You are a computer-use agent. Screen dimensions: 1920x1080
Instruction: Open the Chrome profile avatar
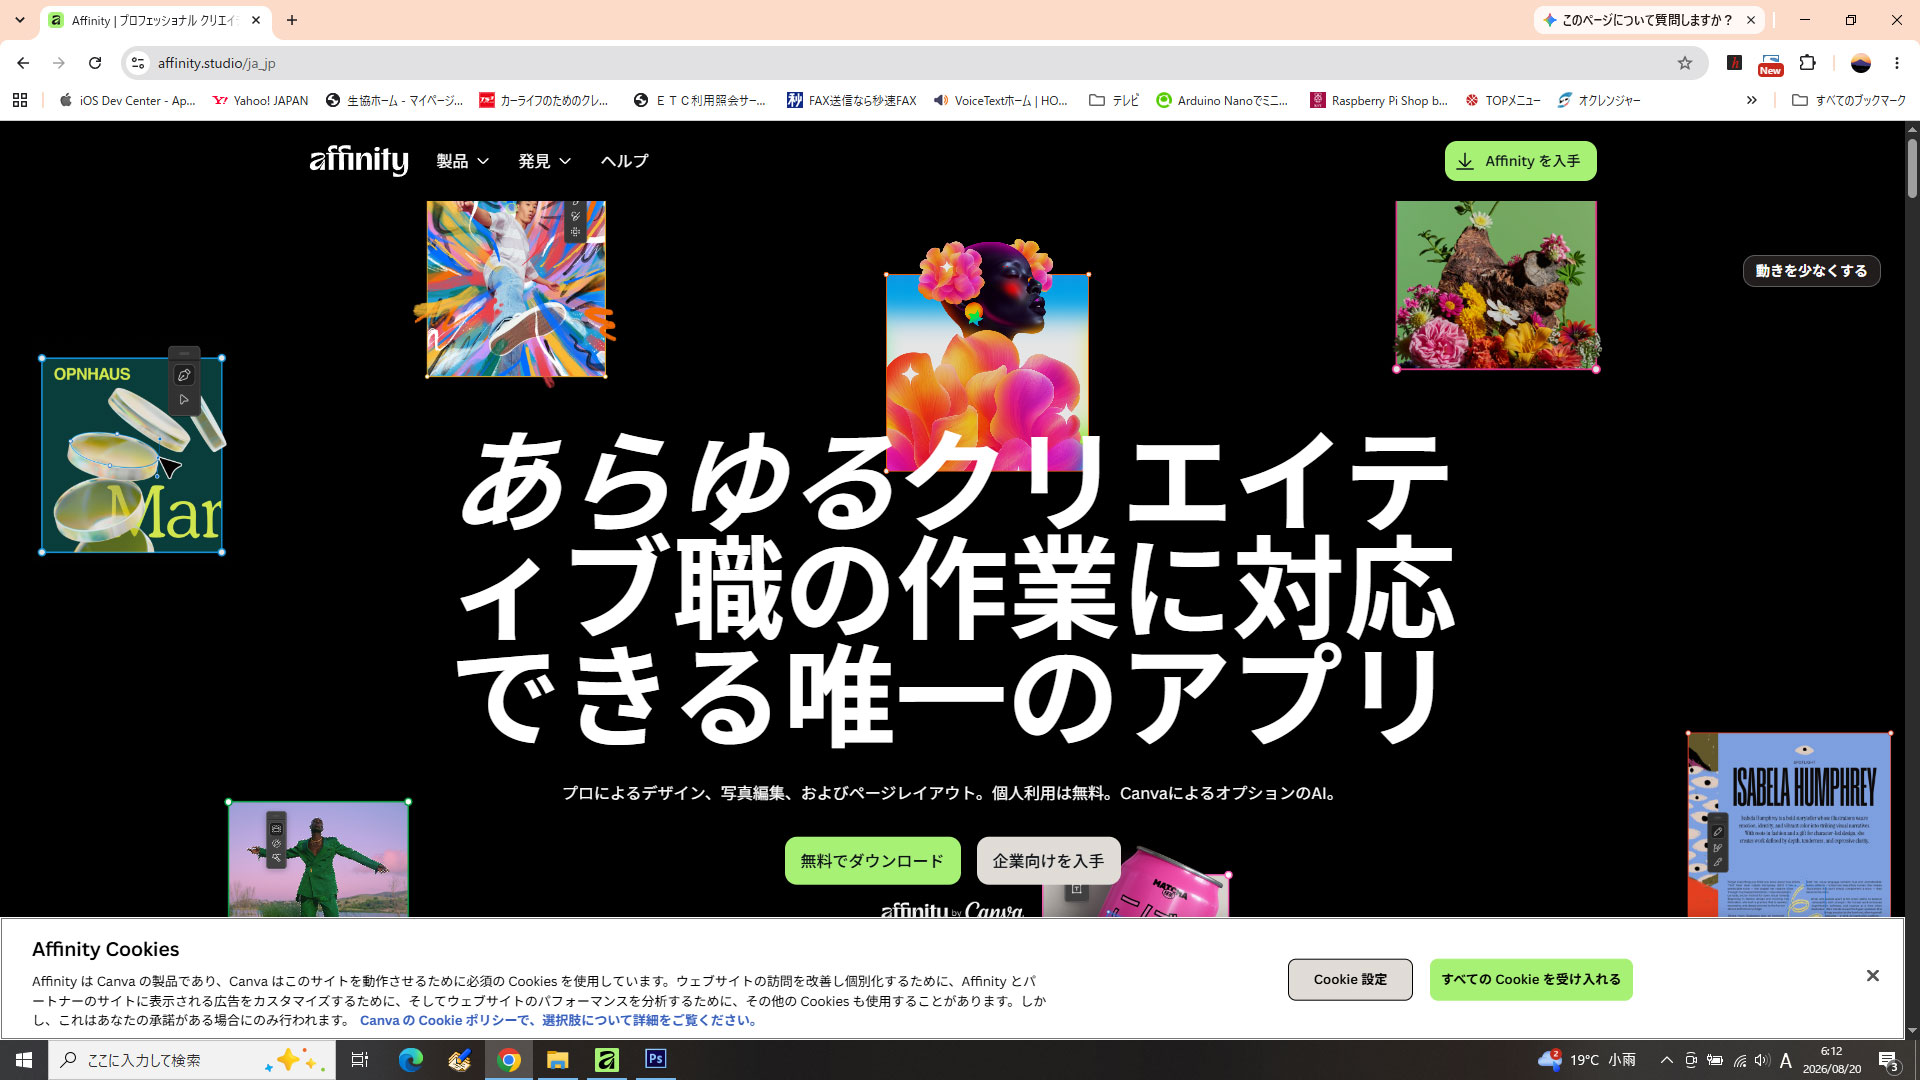1861,63
